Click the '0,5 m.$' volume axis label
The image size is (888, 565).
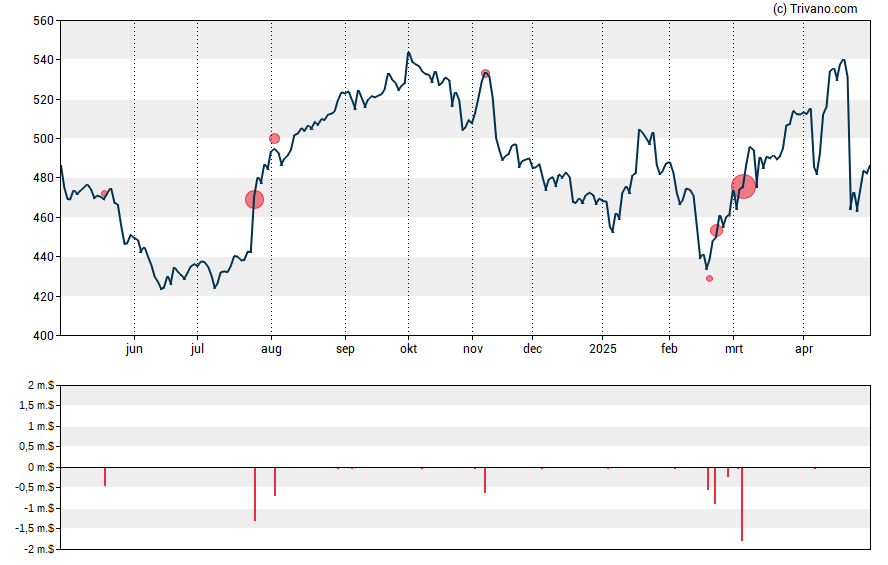[37, 446]
